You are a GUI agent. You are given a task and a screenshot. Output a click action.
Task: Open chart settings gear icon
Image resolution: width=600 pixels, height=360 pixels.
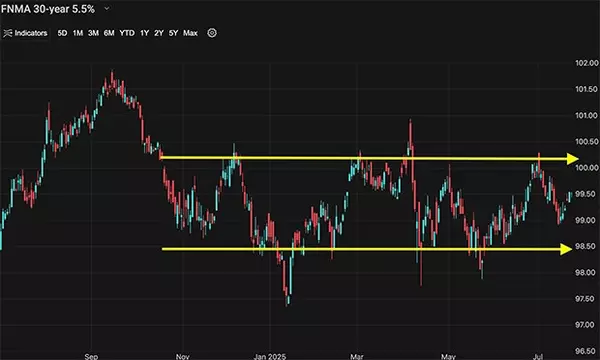(212, 33)
